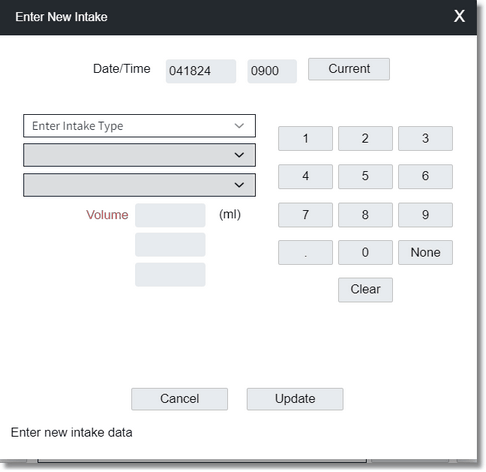The height and width of the screenshot is (472, 486).
Task: Click the Cancel button
Action: tap(179, 399)
